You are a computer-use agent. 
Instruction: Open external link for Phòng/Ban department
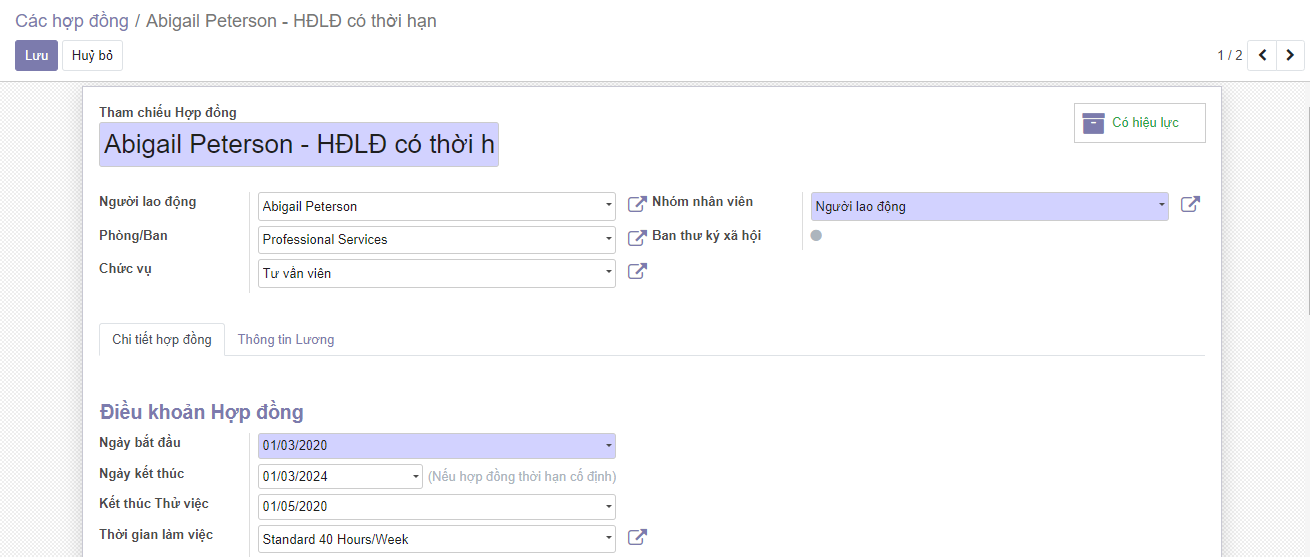pyautogui.click(x=637, y=238)
